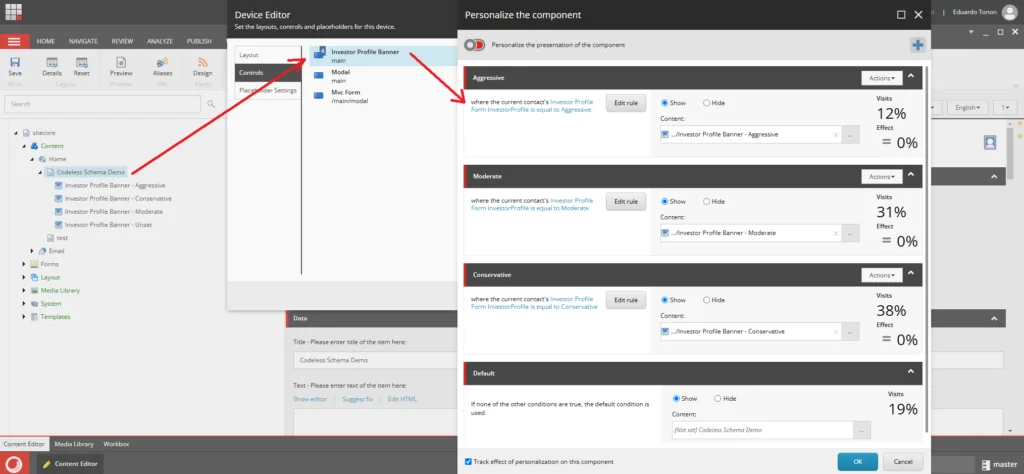Click the Reset layout icon
The height and width of the screenshot is (474, 1024).
pos(82,62)
